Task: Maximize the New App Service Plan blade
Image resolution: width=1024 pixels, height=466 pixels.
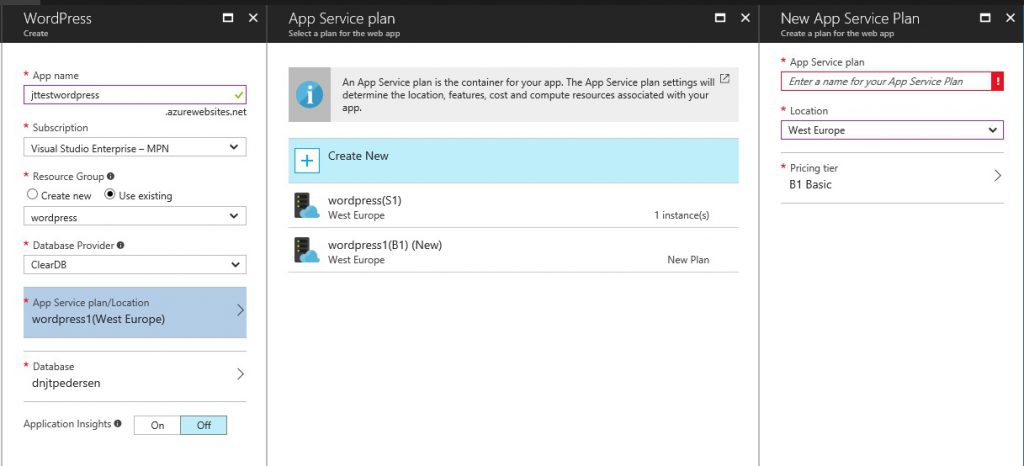Action: pyautogui.click(x=985, y=18)
